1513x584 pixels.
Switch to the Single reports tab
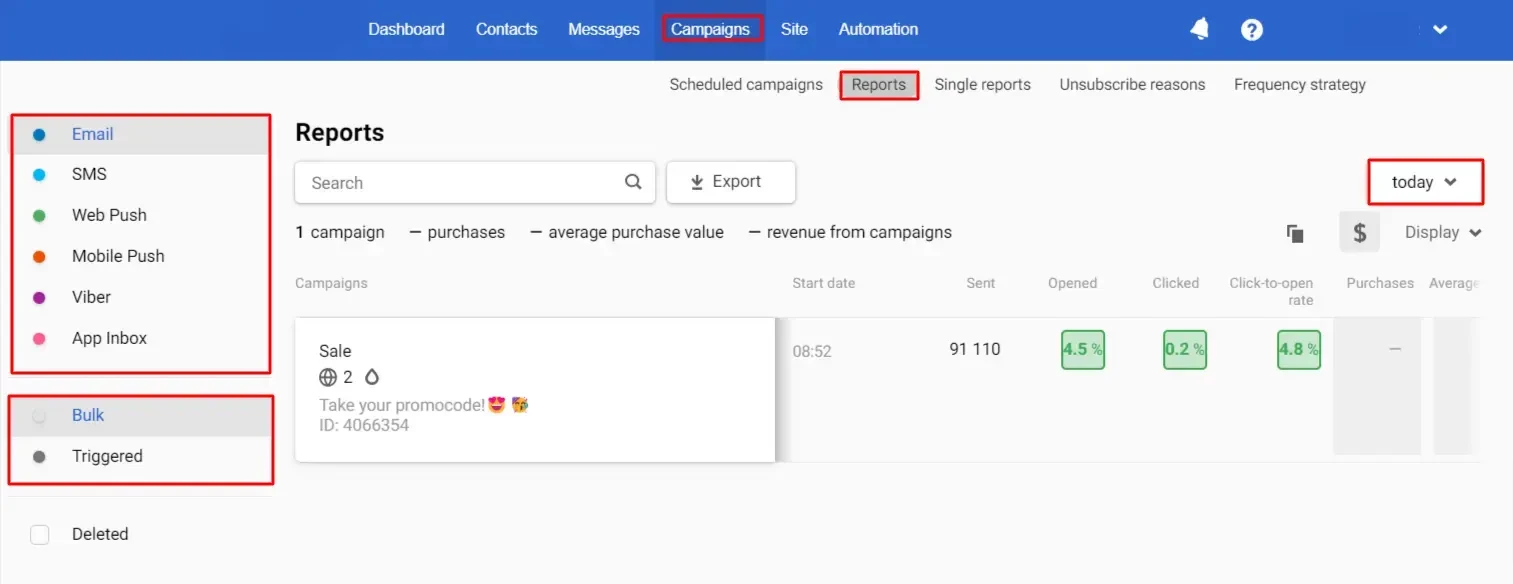pyautogui.click(x=982, y=85)
